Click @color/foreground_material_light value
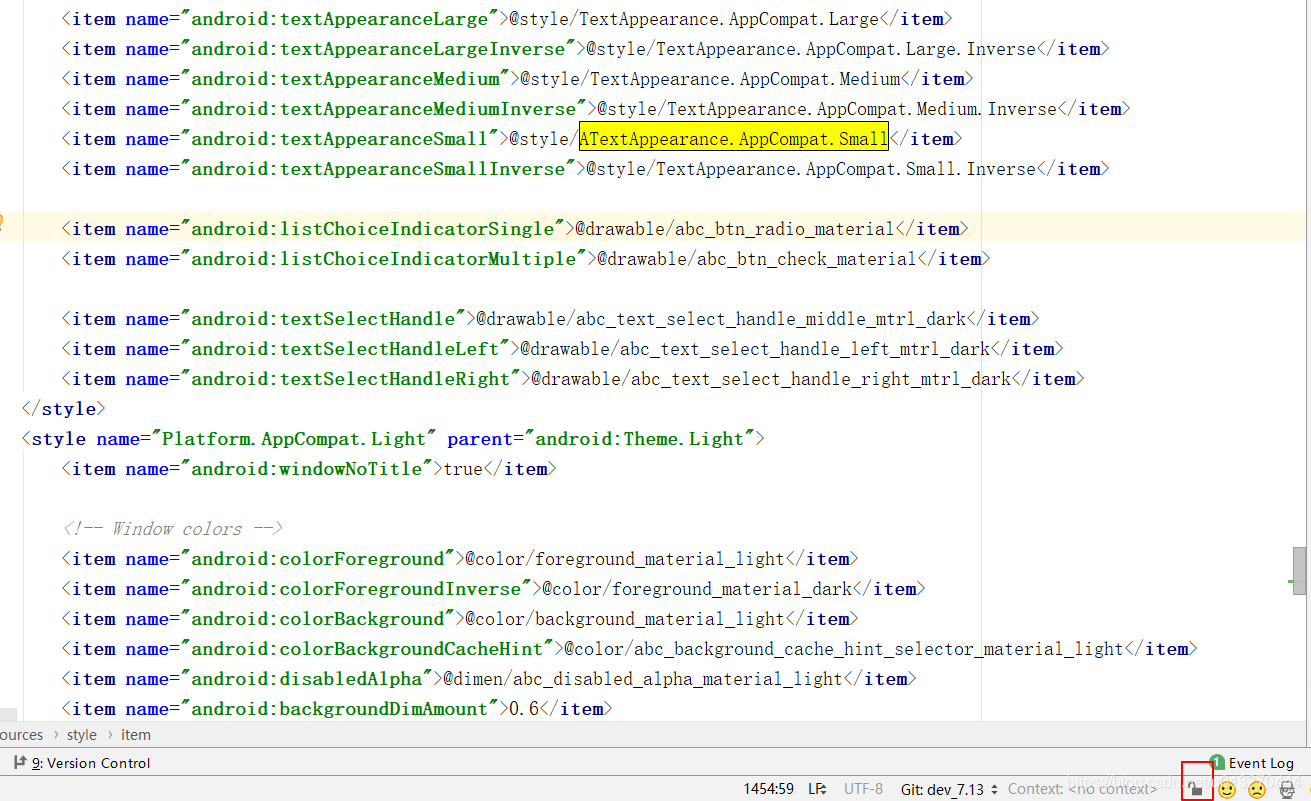The width and height of the screenshot is (1311, 801). [625, 559]
